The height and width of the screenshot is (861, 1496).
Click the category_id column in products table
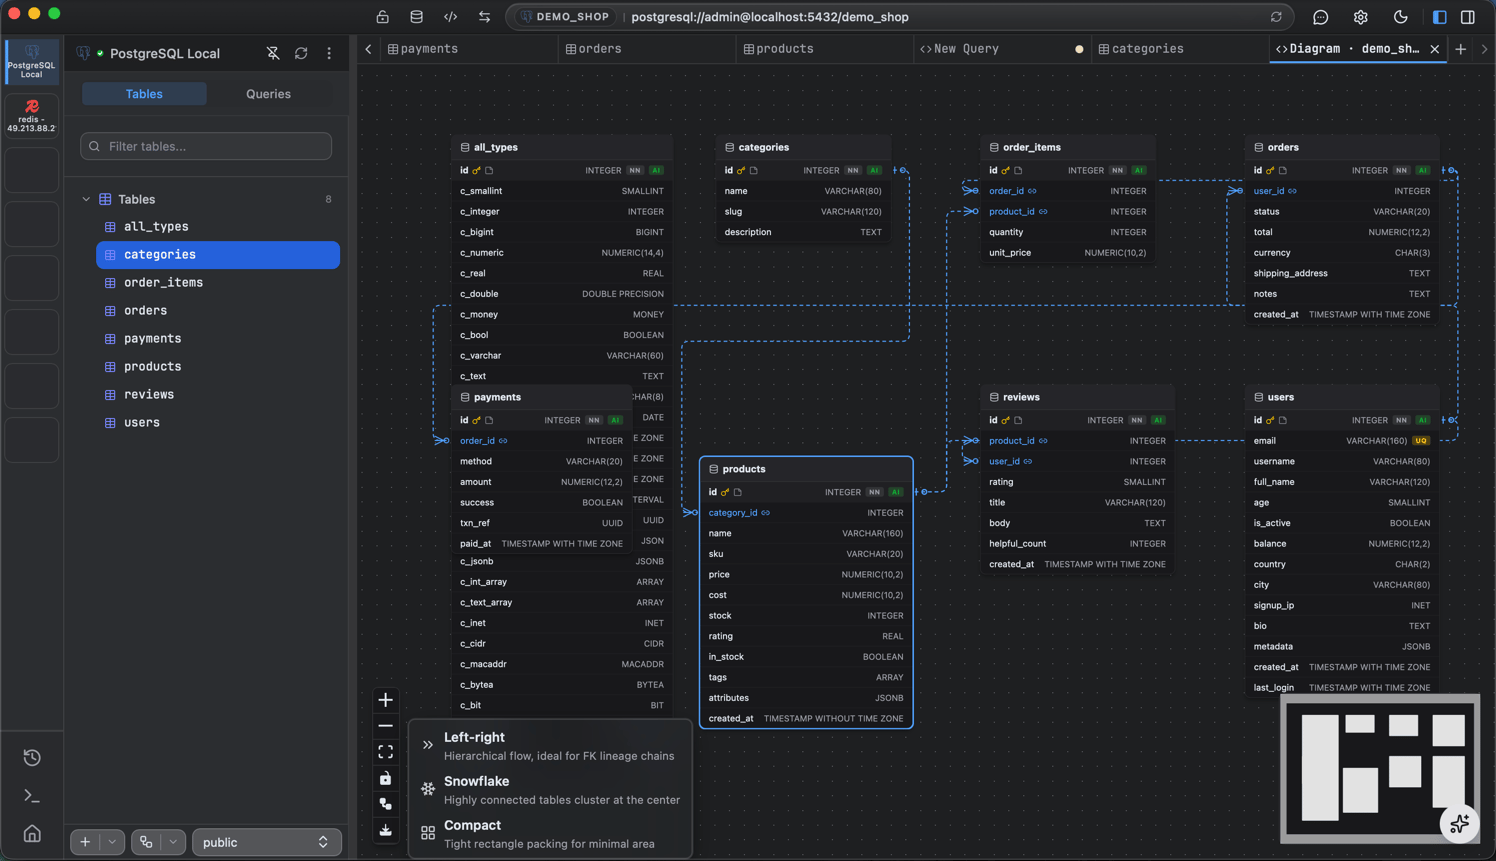[x=806, y=513]
